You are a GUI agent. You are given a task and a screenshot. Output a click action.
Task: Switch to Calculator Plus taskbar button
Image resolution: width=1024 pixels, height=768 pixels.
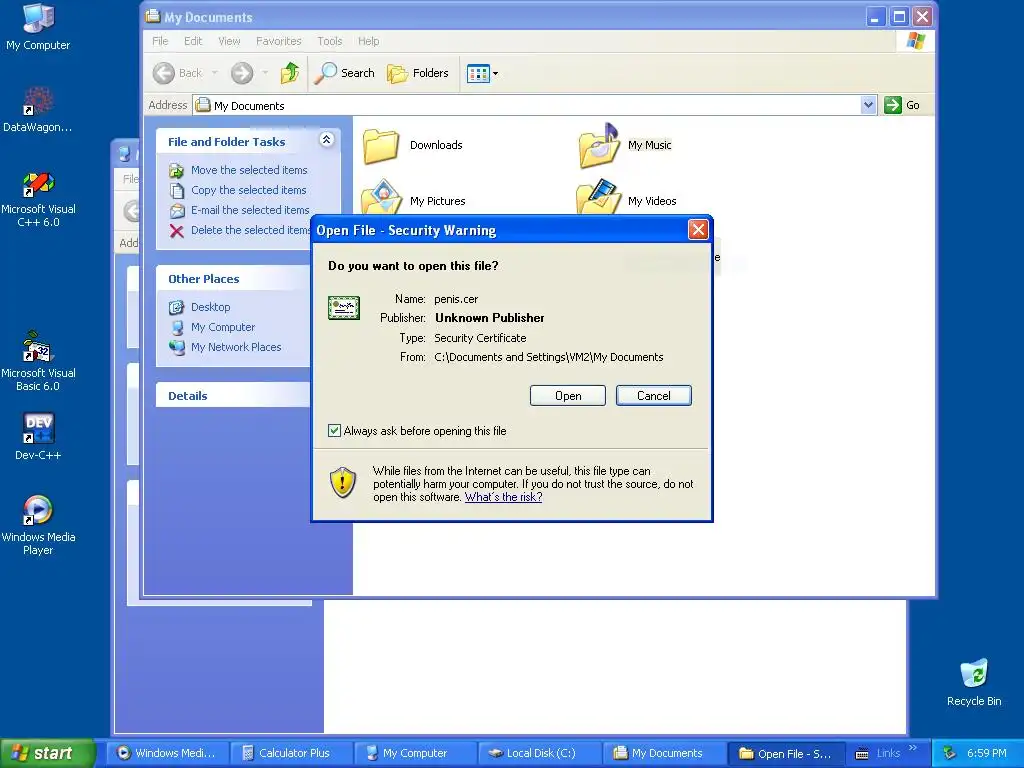292,753
